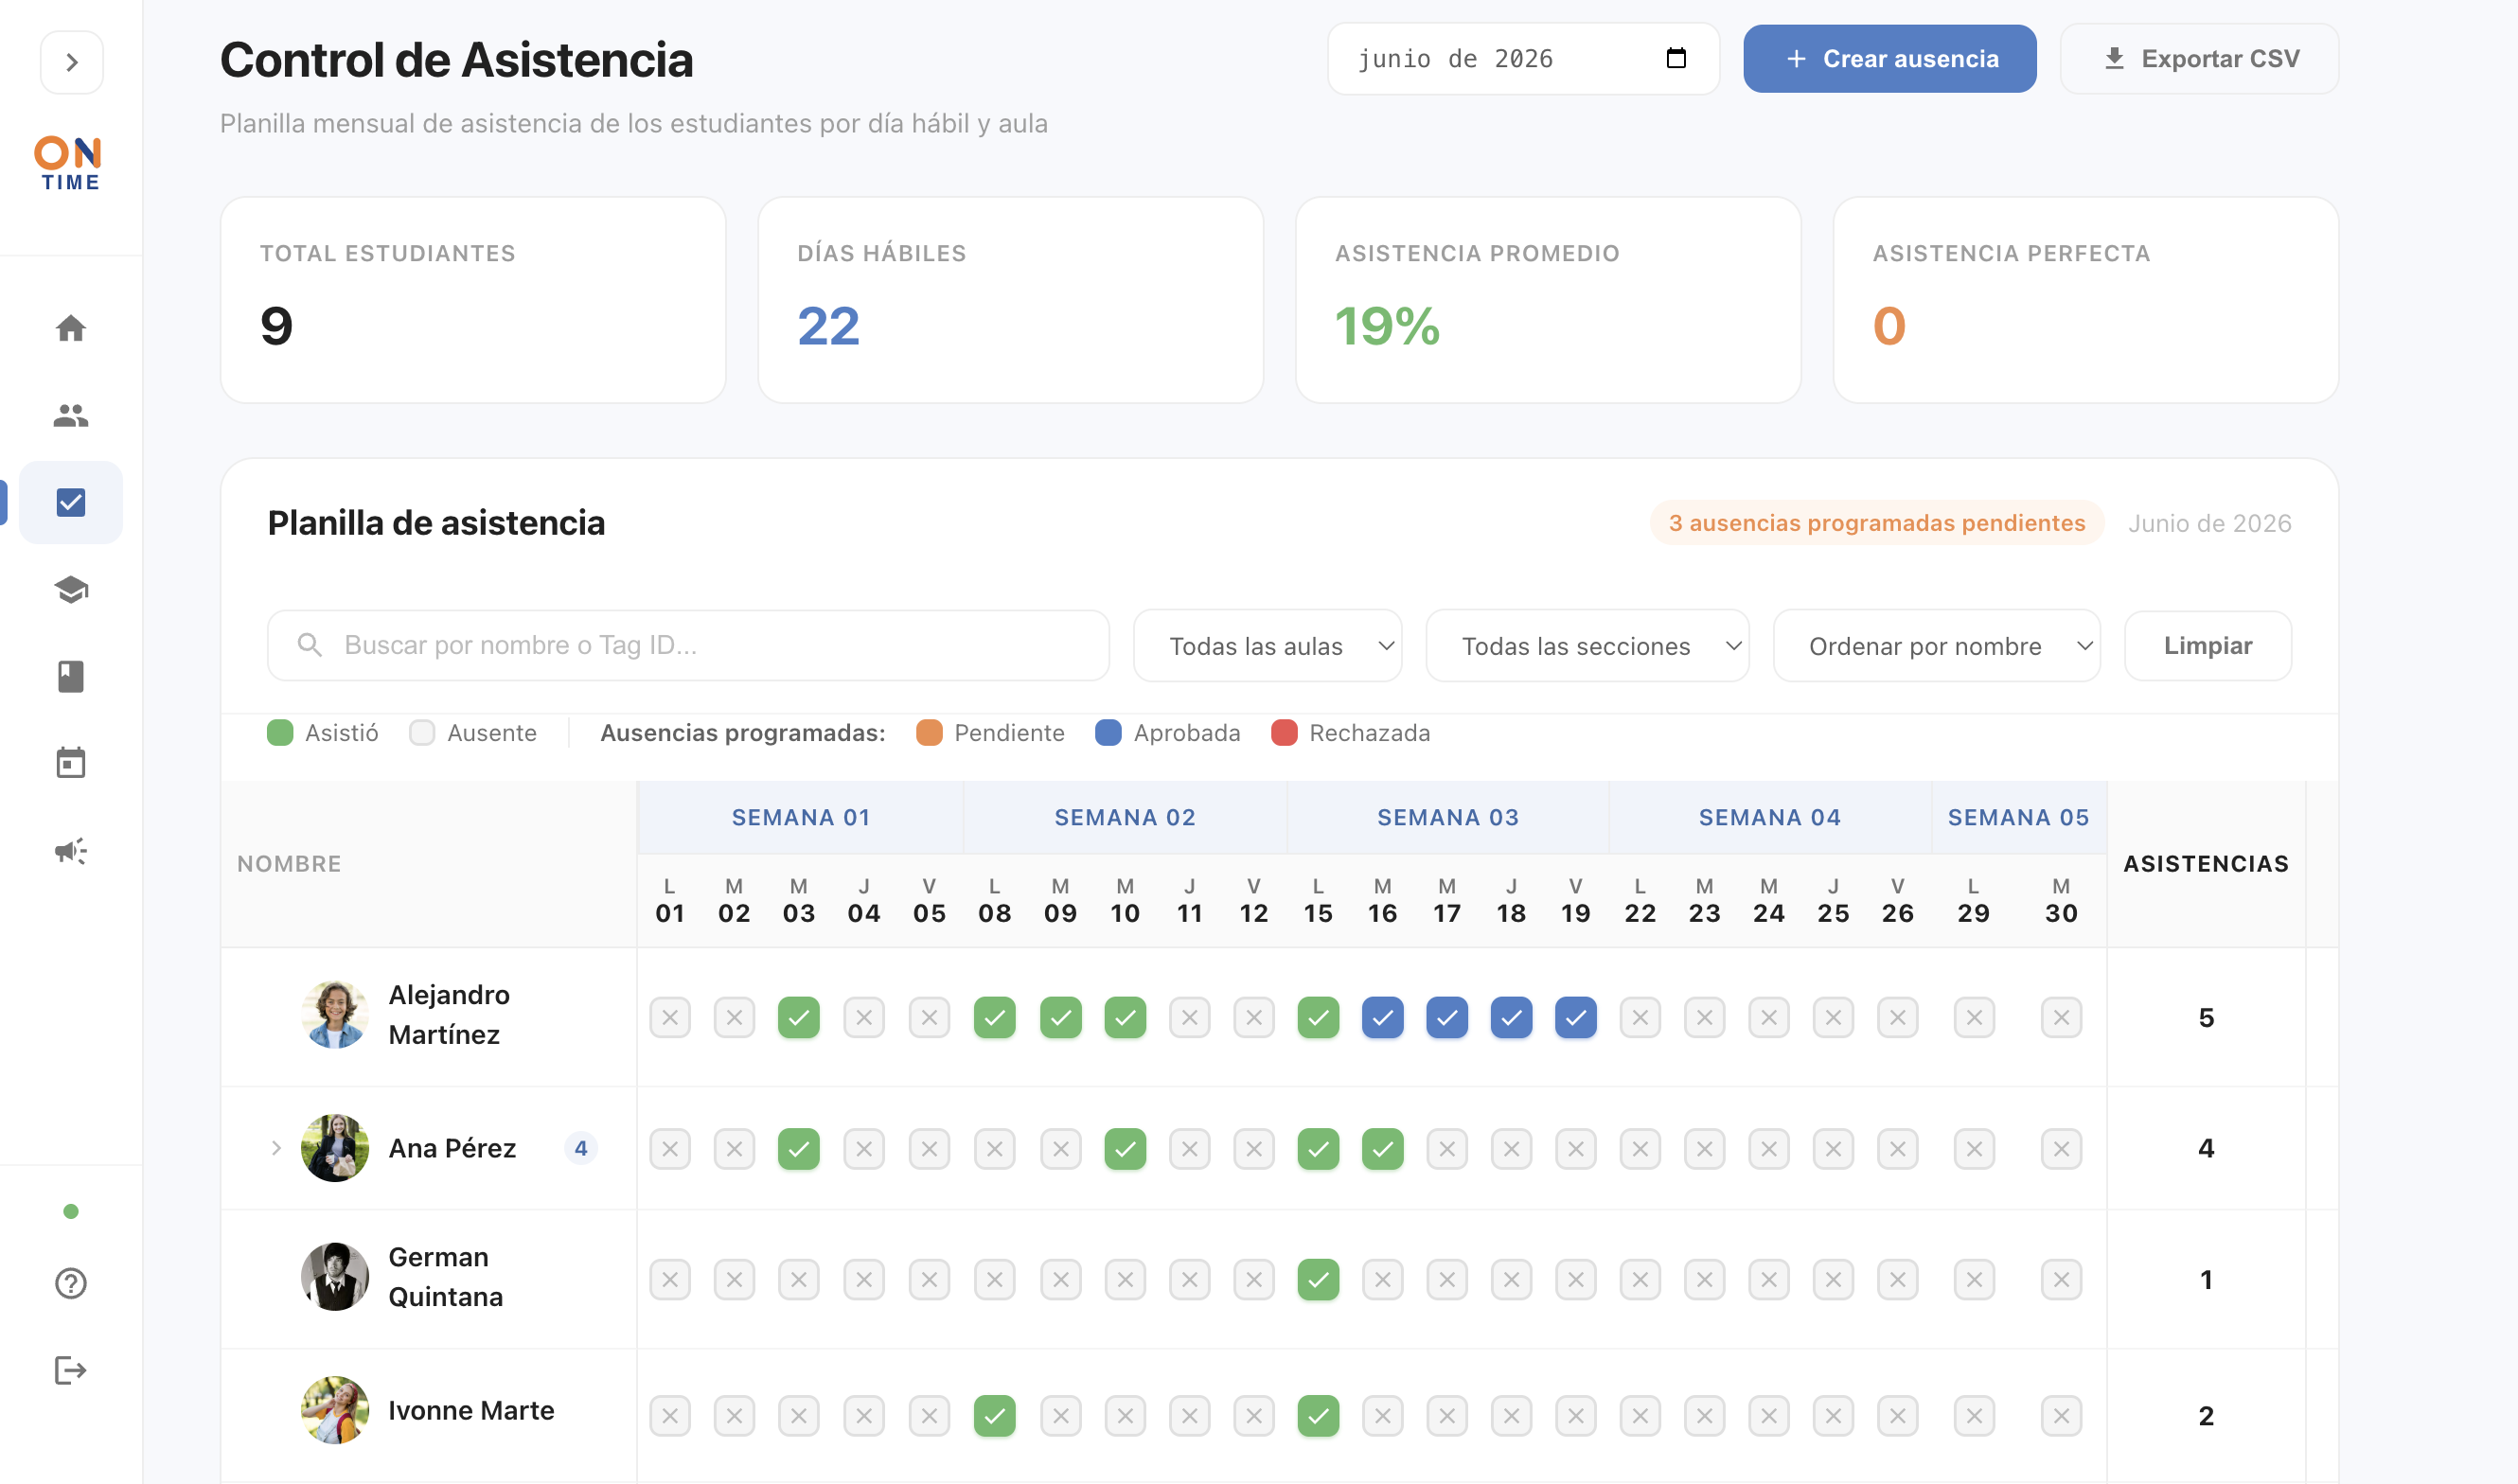Click the Limpiar button

(2208, 646)
